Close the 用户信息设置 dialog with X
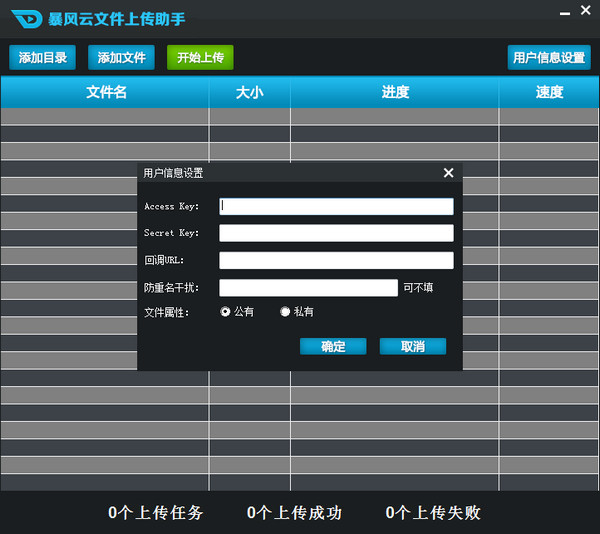 (448, 173)
